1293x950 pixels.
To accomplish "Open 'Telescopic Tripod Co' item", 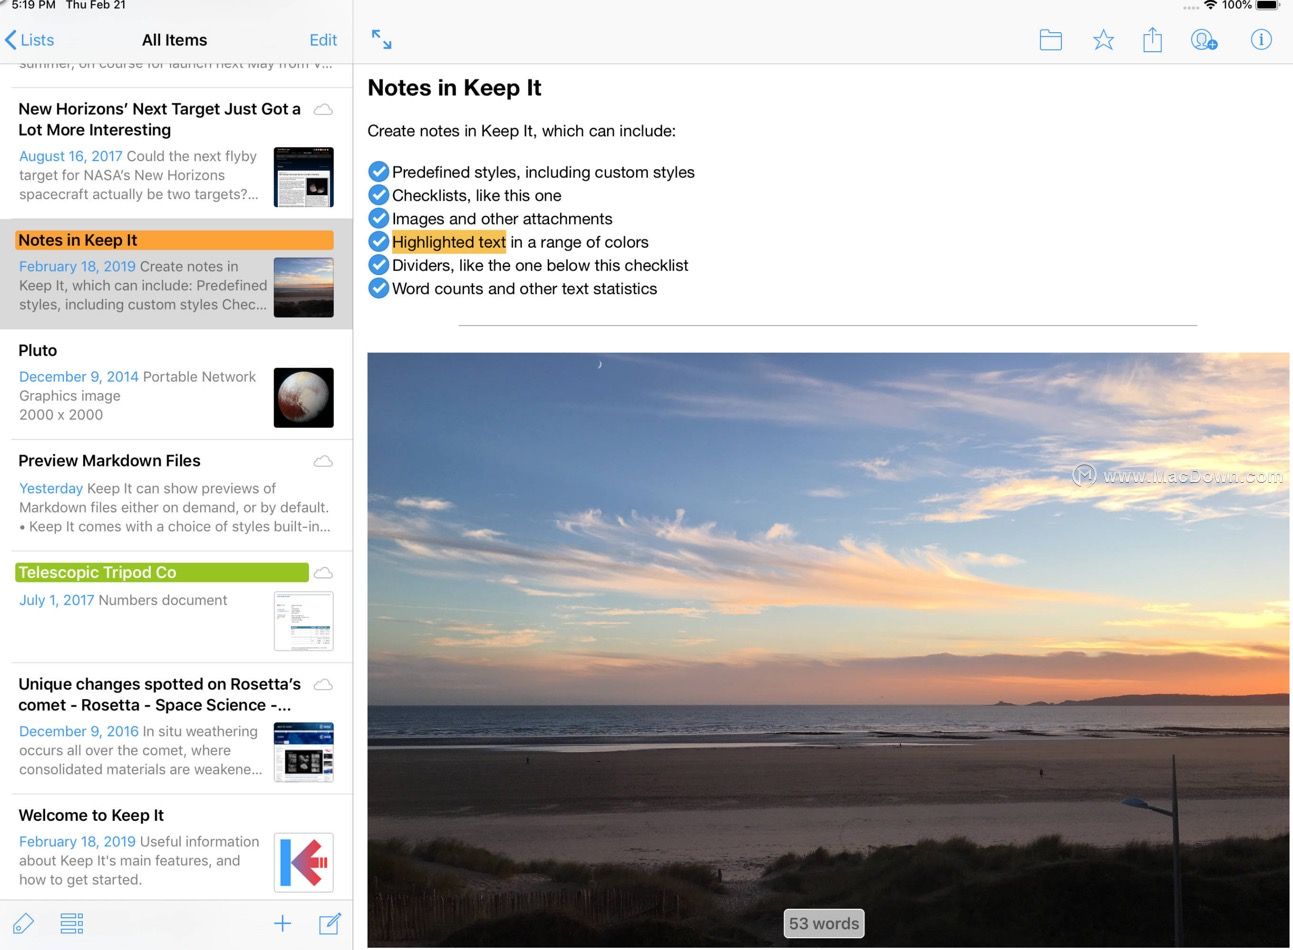I will click(176, 607).
